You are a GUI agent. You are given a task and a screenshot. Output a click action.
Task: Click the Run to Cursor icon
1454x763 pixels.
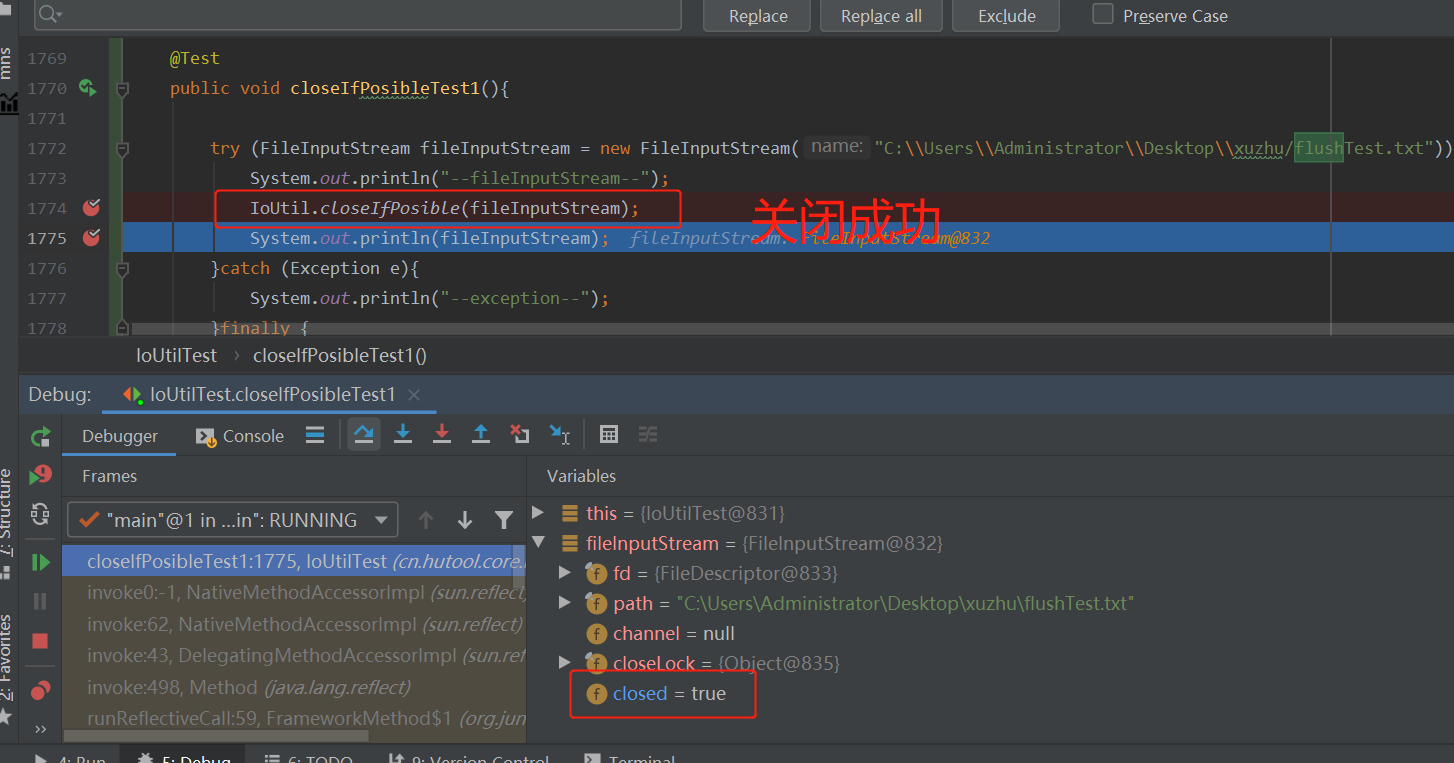click(x=560, y=434)
